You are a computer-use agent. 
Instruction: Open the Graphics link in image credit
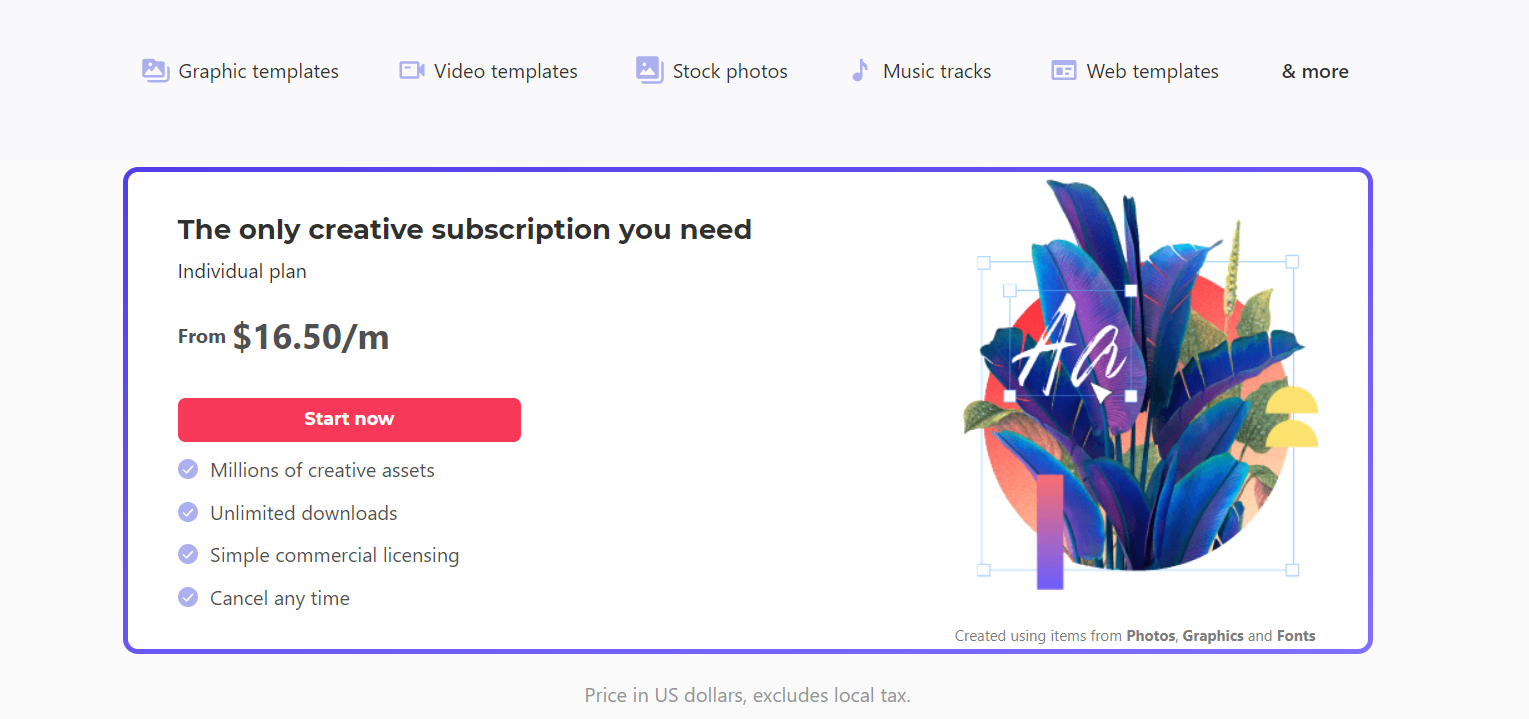pyautogui.click(x=1213, y=636)
